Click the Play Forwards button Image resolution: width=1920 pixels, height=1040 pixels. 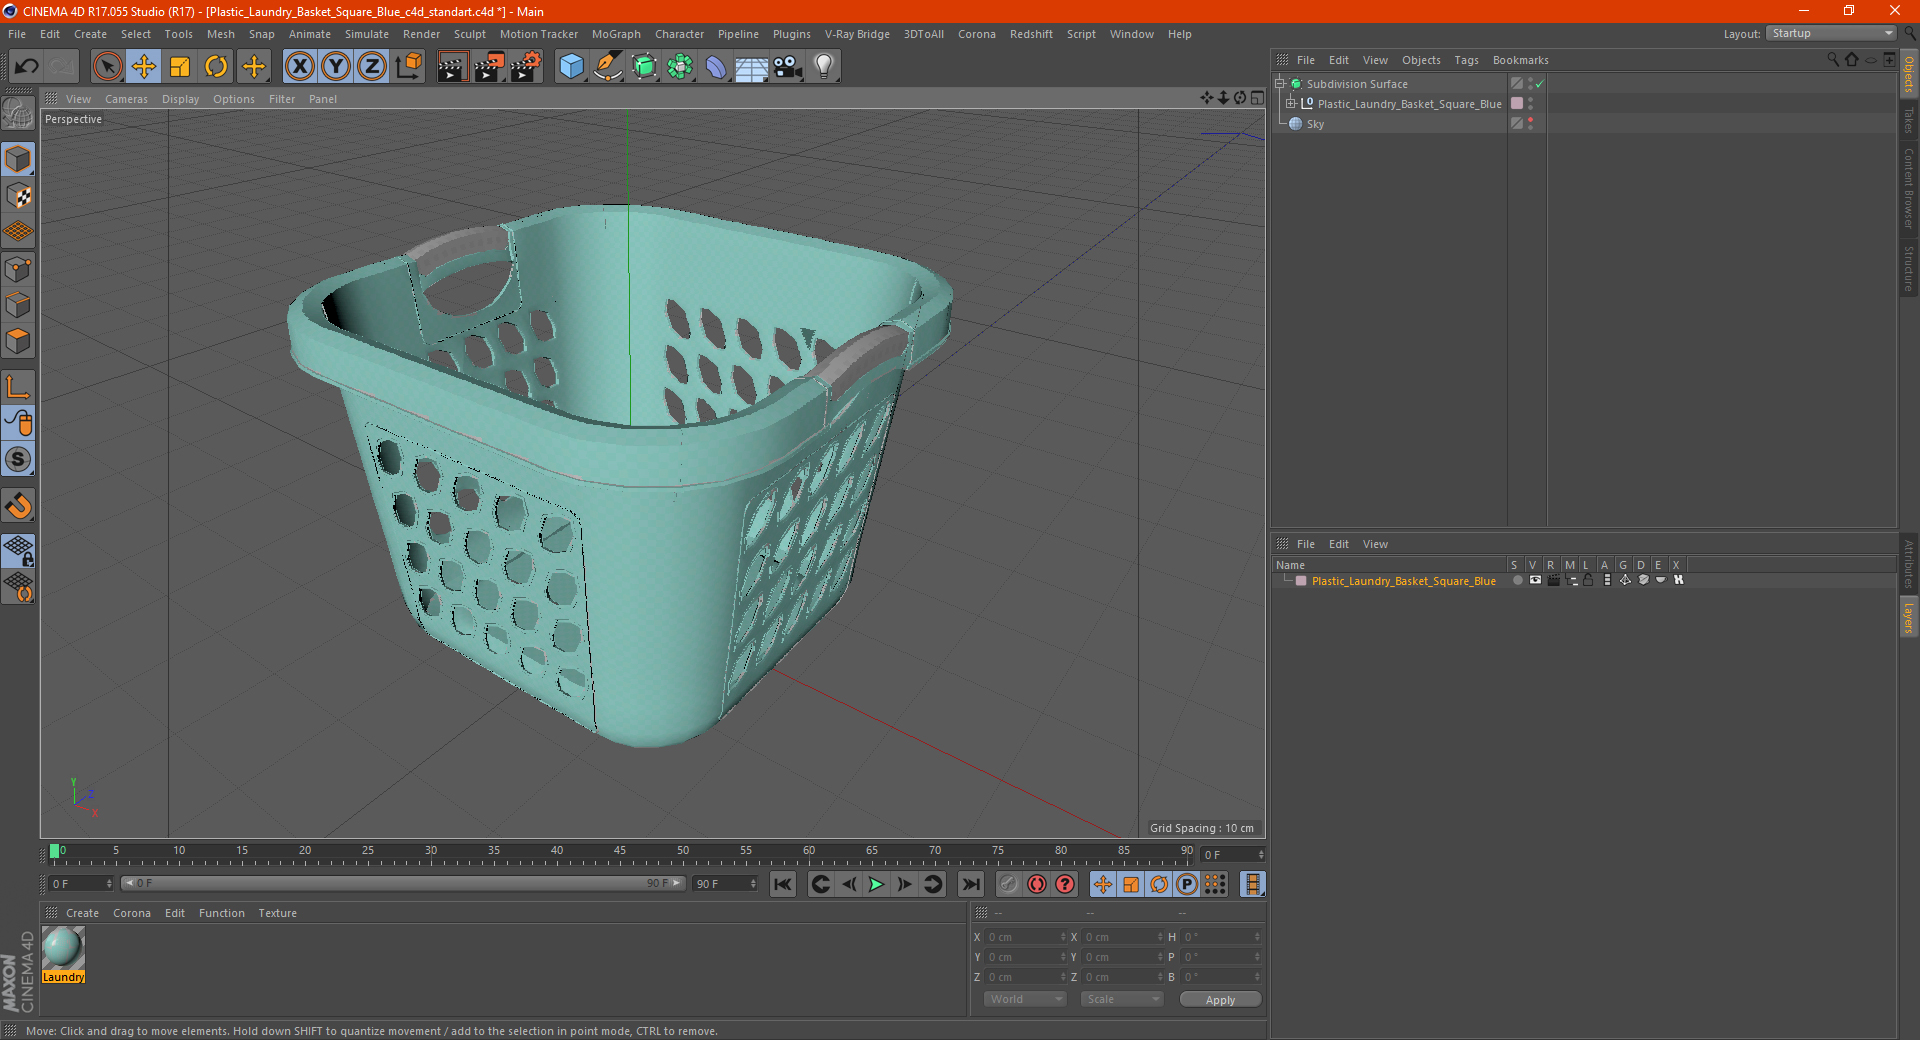coord(876,884)
